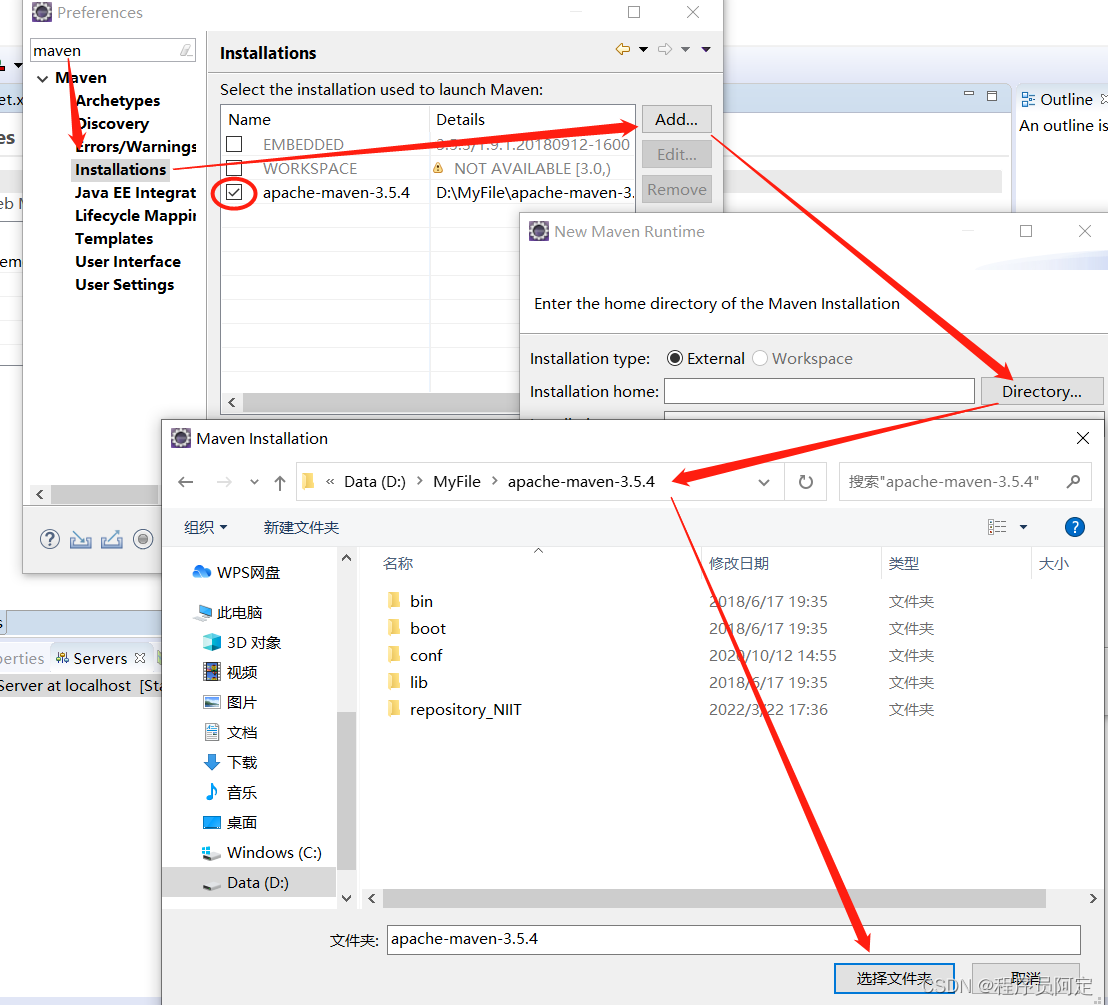Maximize the editor area in Eclipse window
This screenshot has height=1005, width=1108.
pyautogui.click(x=992, y=95)
